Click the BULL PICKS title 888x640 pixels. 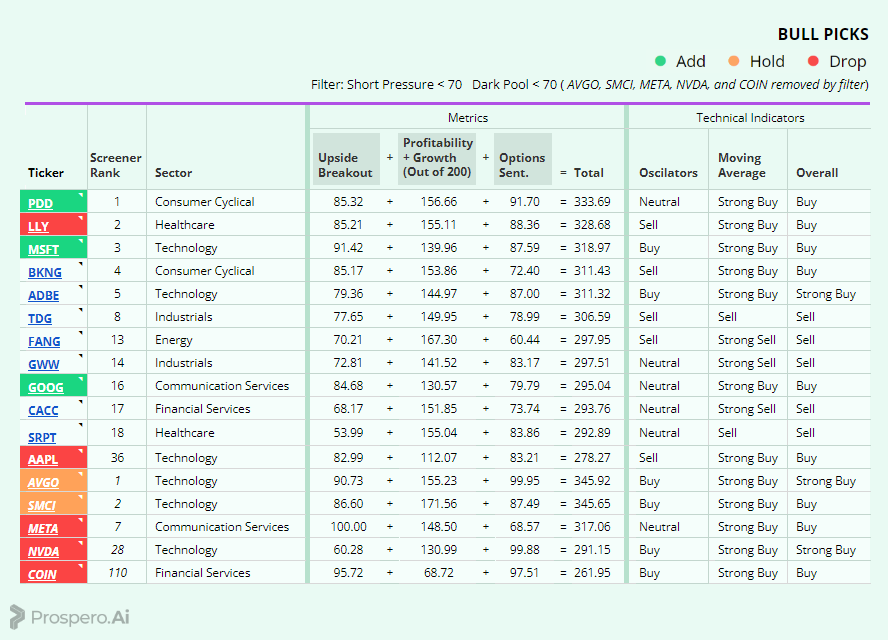pyautogui.click(x=823, y=35)
